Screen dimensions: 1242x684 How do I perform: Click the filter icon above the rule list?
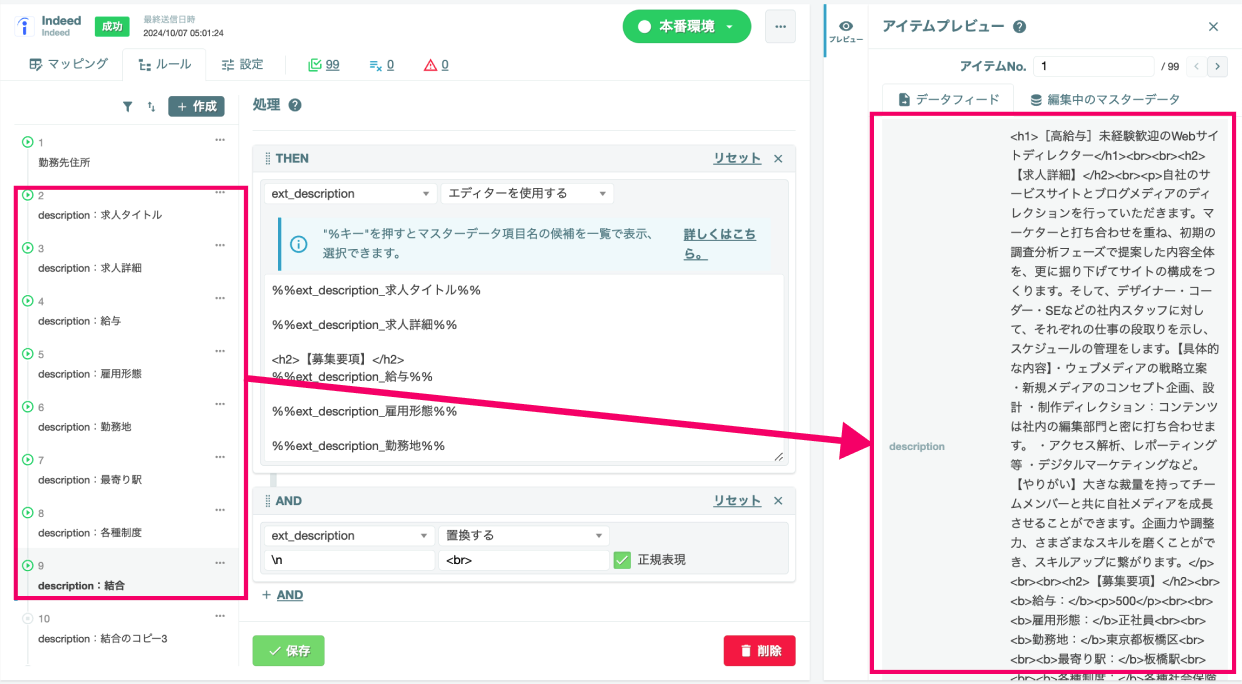(x=127, y=106)
